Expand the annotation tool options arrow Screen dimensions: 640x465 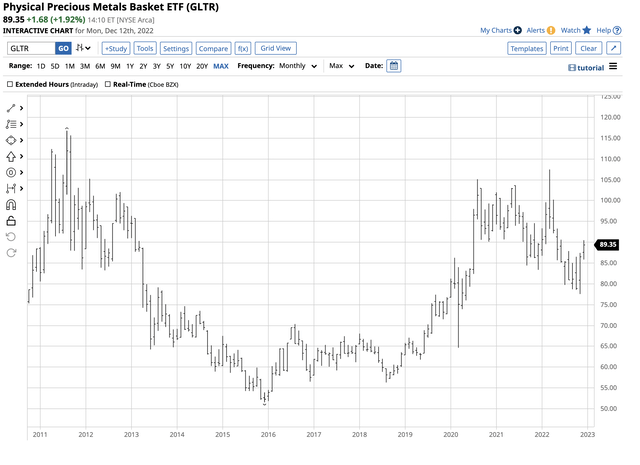tap(21, 124)
